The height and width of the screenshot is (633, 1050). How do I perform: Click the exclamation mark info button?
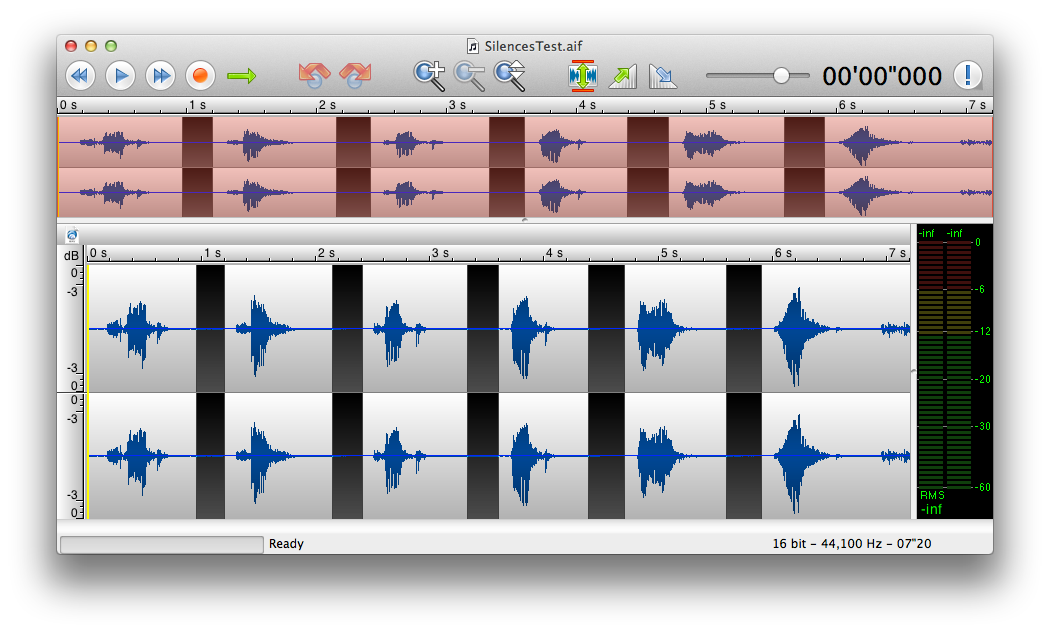coord(967,75)
